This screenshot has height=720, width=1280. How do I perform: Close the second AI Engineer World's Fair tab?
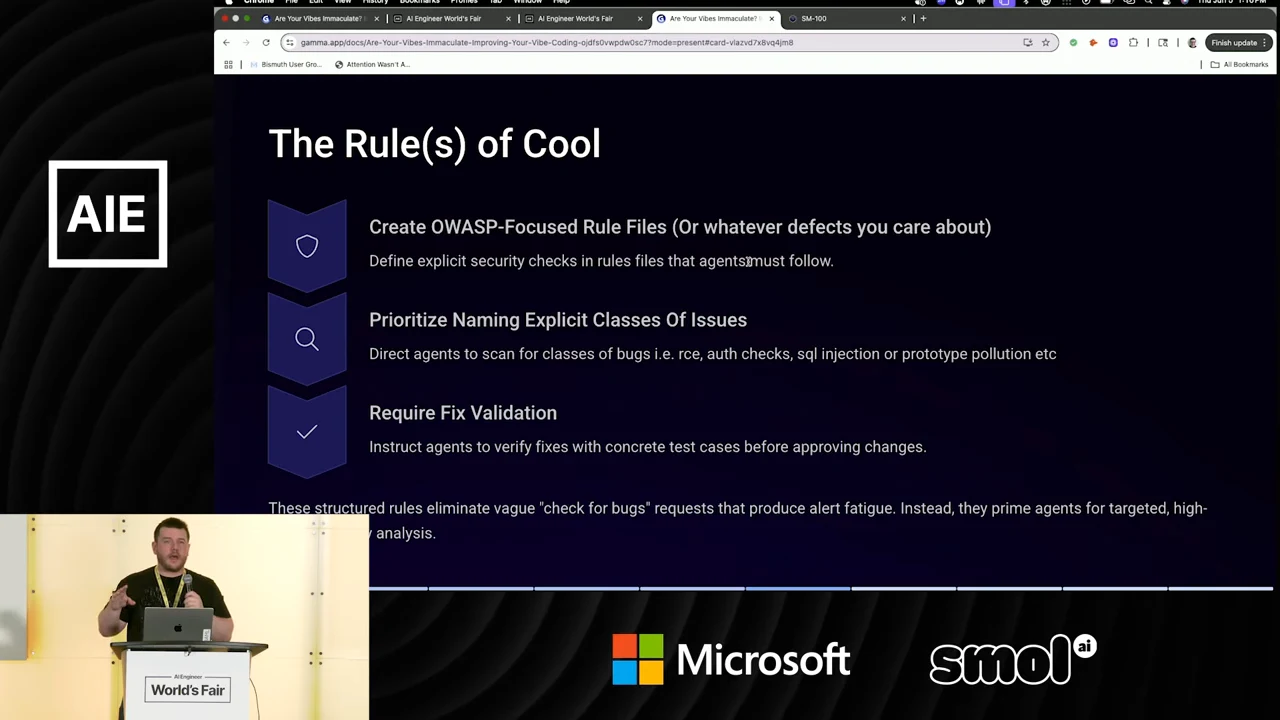click(640, 18)
